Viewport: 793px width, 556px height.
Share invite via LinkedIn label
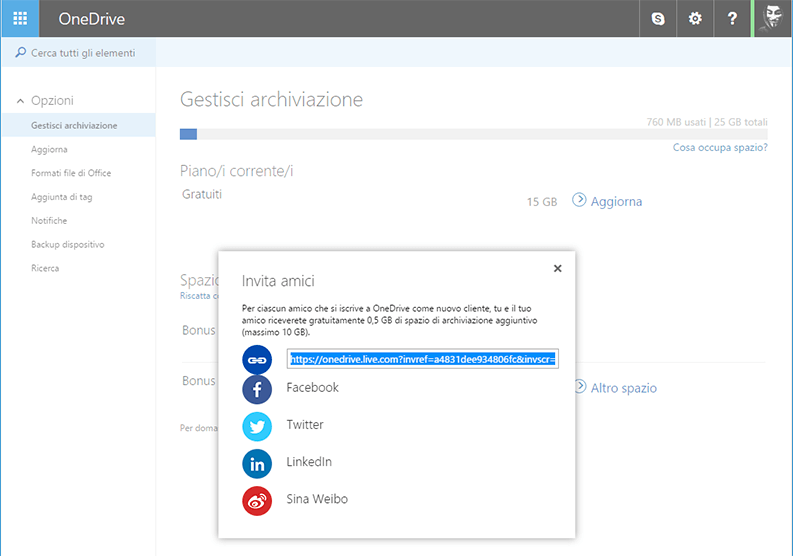pyautogui.click(x=309, y=461)
